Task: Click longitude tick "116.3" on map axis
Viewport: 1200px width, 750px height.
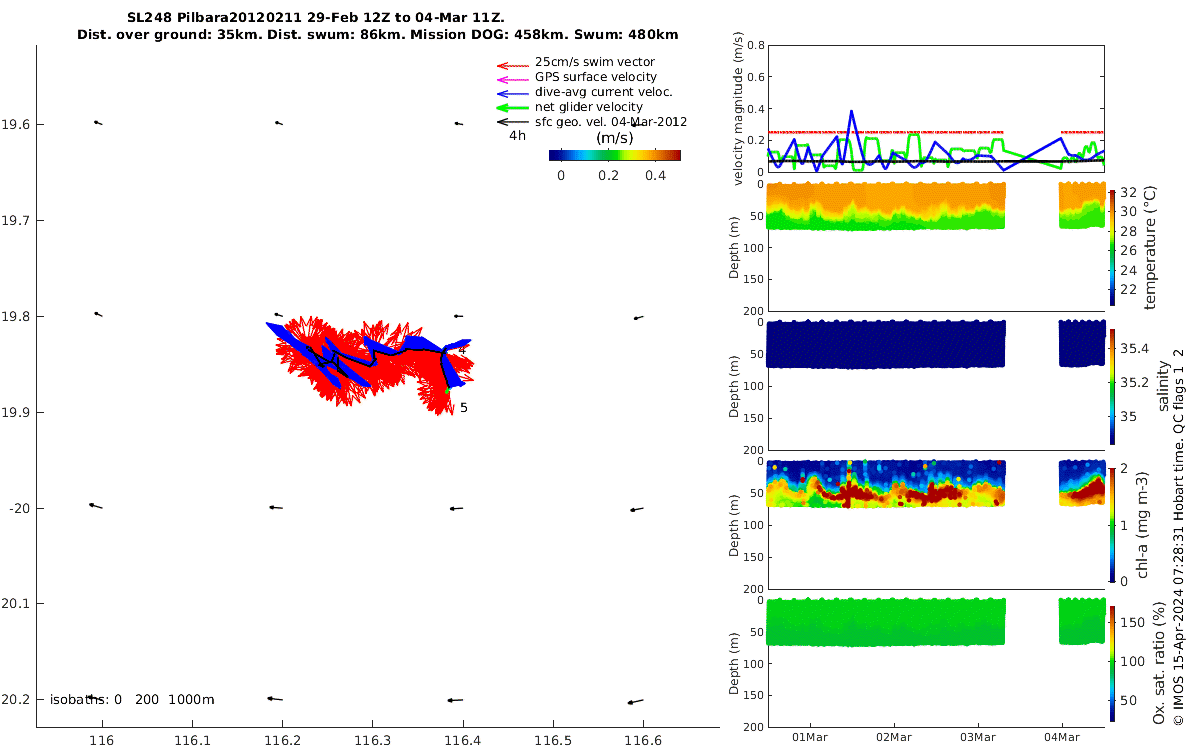Action: click(x=373, y=741)
